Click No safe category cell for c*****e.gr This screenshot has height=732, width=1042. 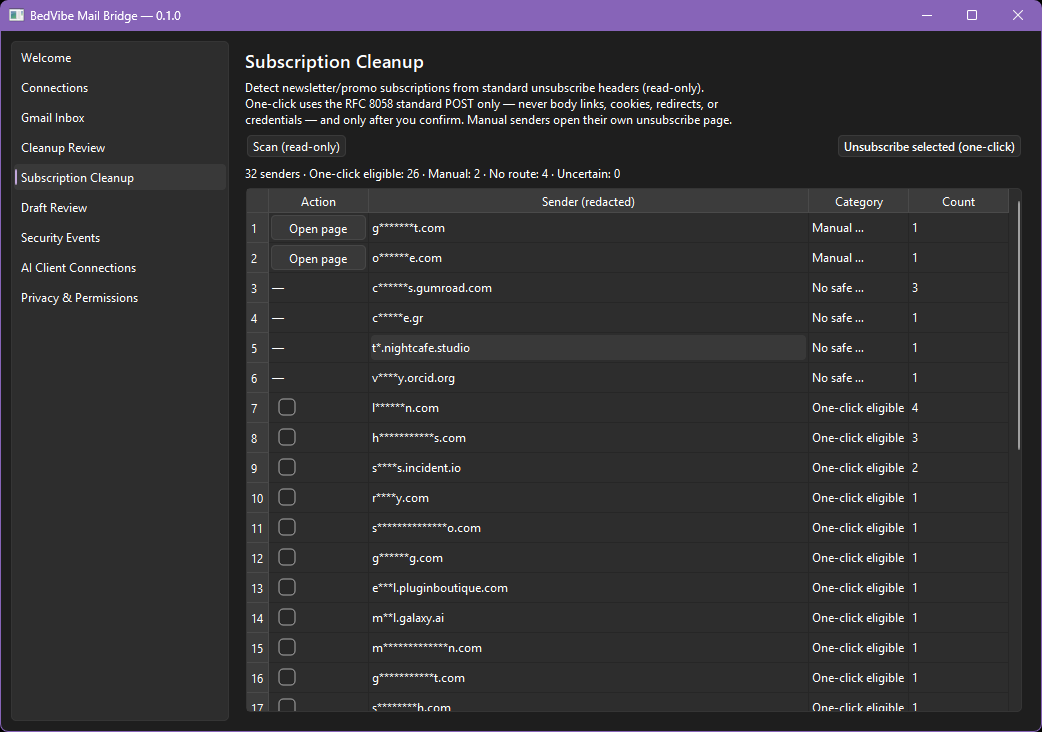pos(859,318)
